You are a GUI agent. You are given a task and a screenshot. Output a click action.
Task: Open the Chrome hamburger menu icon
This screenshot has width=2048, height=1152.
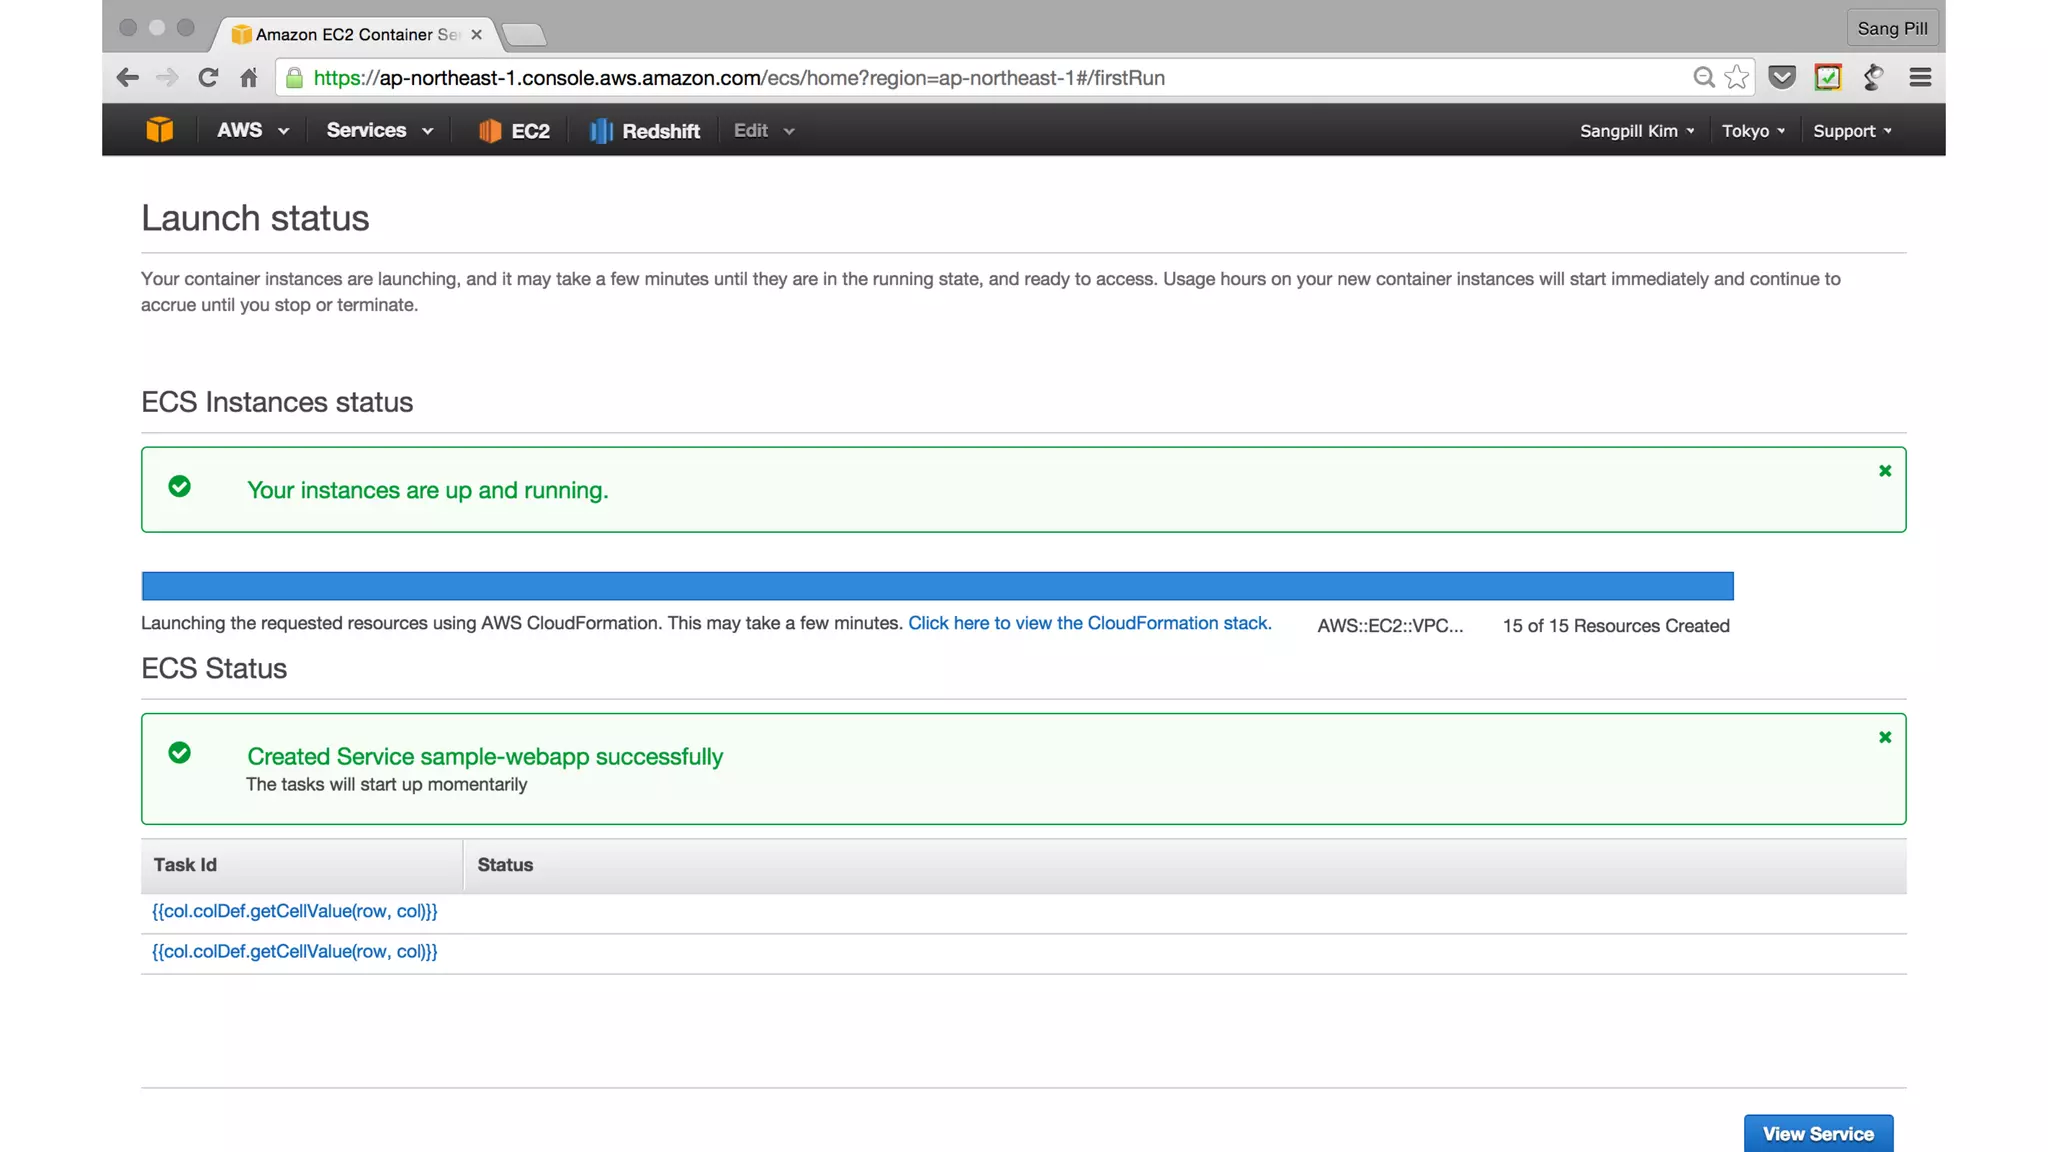coord(1919,77)
